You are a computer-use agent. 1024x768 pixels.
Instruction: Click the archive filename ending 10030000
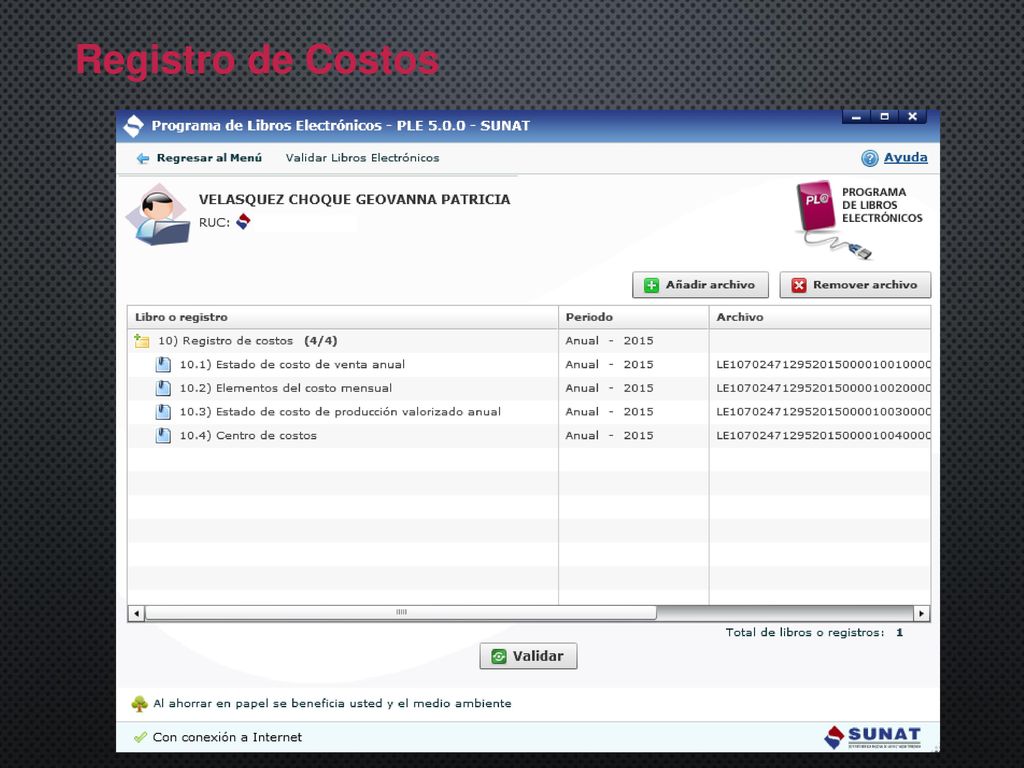click(x=823, y=412)
